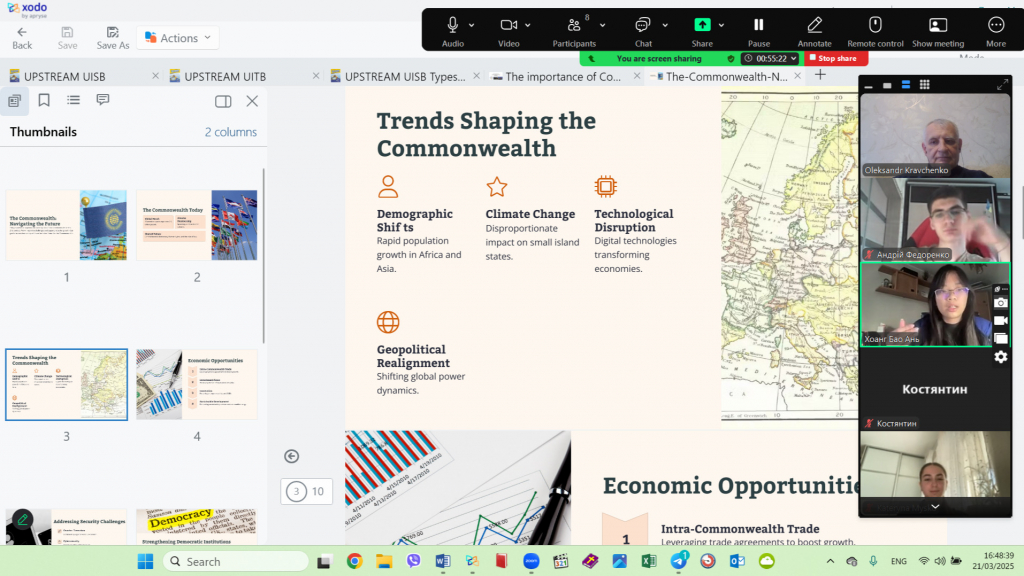Open the More menu in Zoom
Screen dimensions: 1024x576
pos(996,31)
